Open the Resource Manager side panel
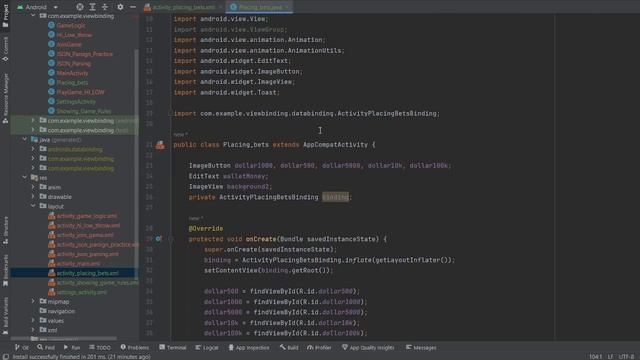 click(x=5, y=98)
